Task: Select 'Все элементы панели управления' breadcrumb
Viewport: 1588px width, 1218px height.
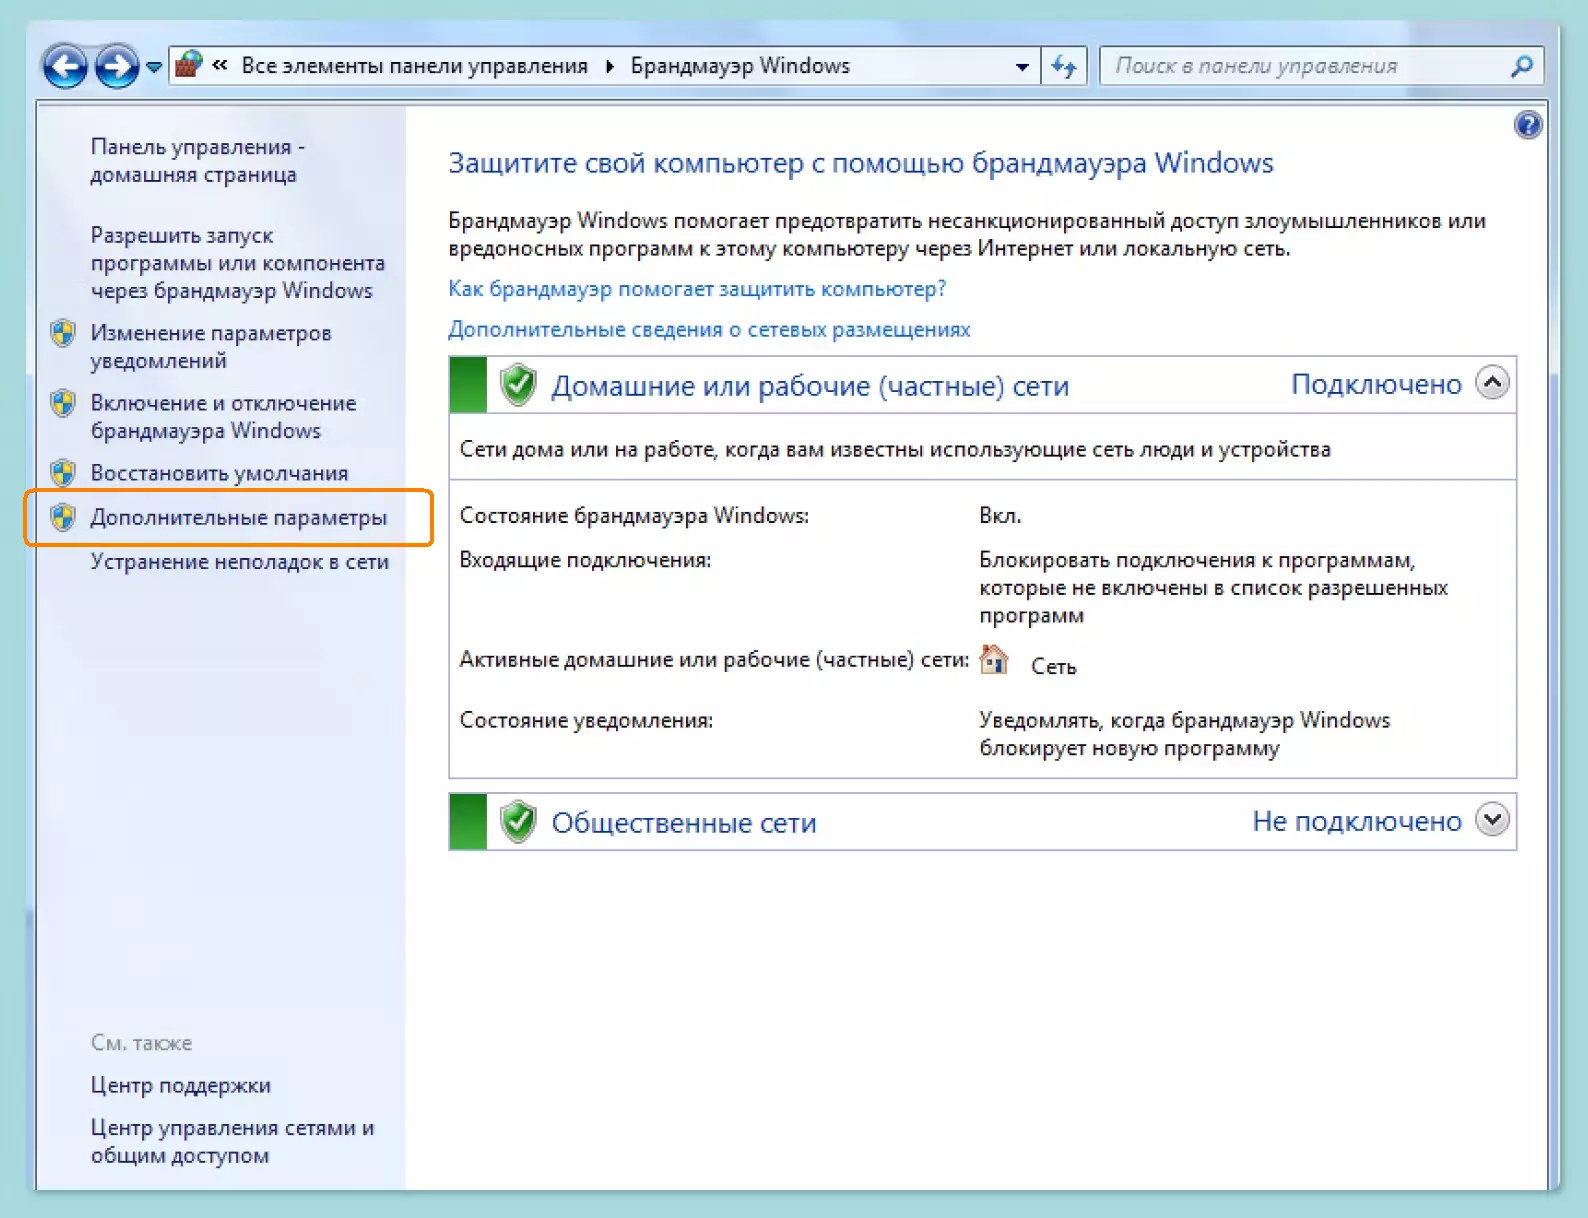Action: (414, 66)
